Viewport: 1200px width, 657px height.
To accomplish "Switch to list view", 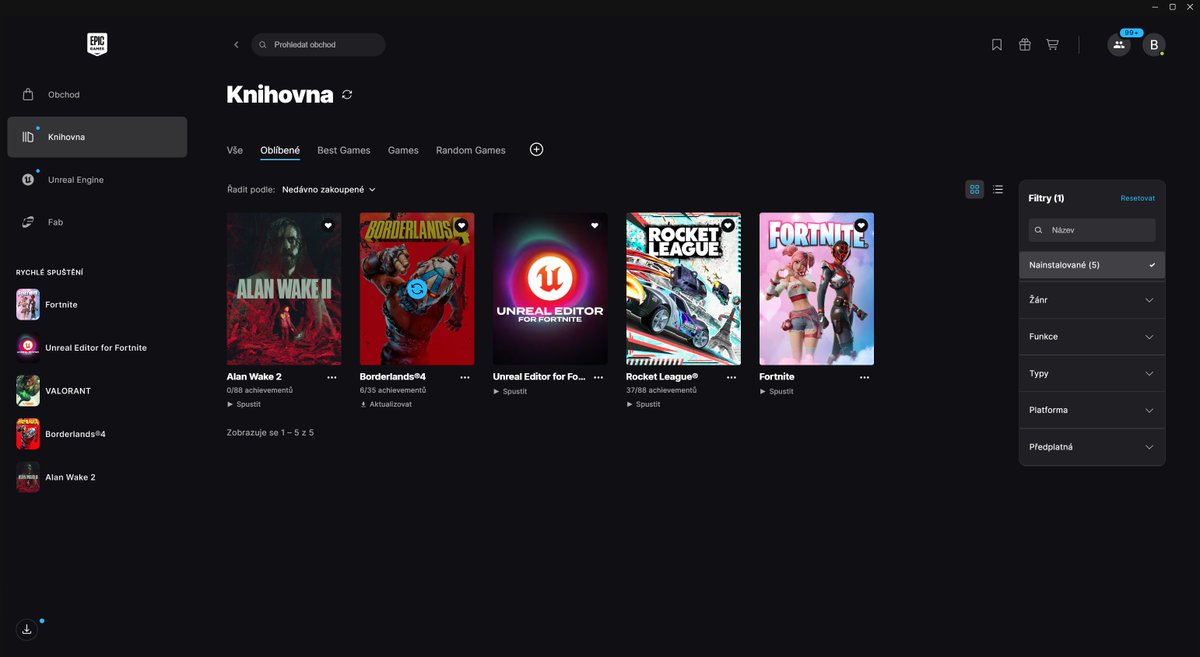I will tap(998, 189).
